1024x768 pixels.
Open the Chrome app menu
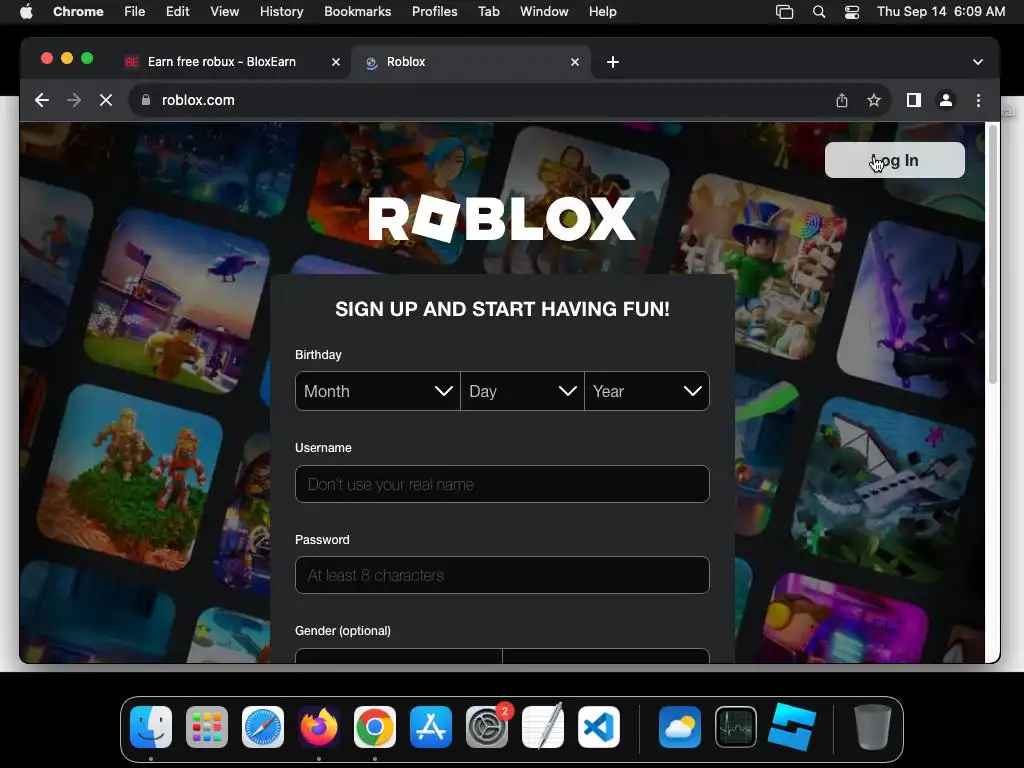(78, 11)
